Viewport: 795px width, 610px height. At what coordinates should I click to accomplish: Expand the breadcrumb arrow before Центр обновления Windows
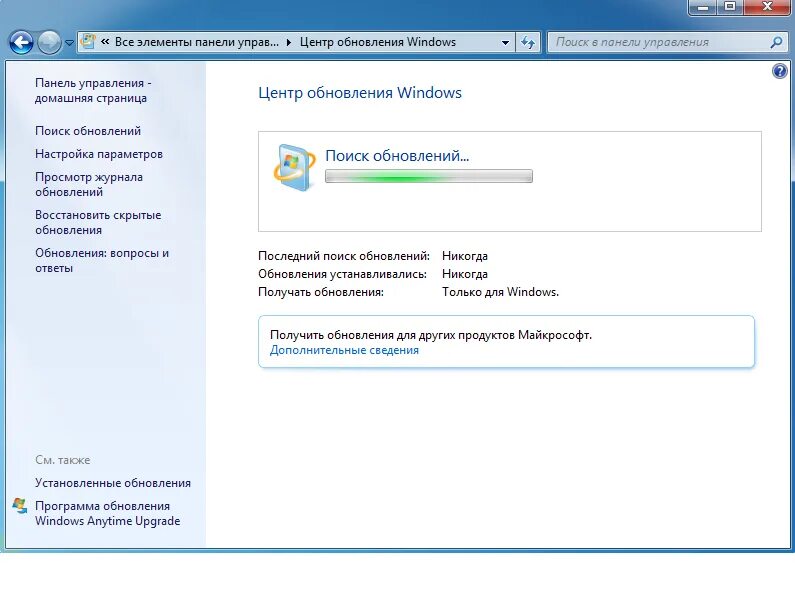289,43
